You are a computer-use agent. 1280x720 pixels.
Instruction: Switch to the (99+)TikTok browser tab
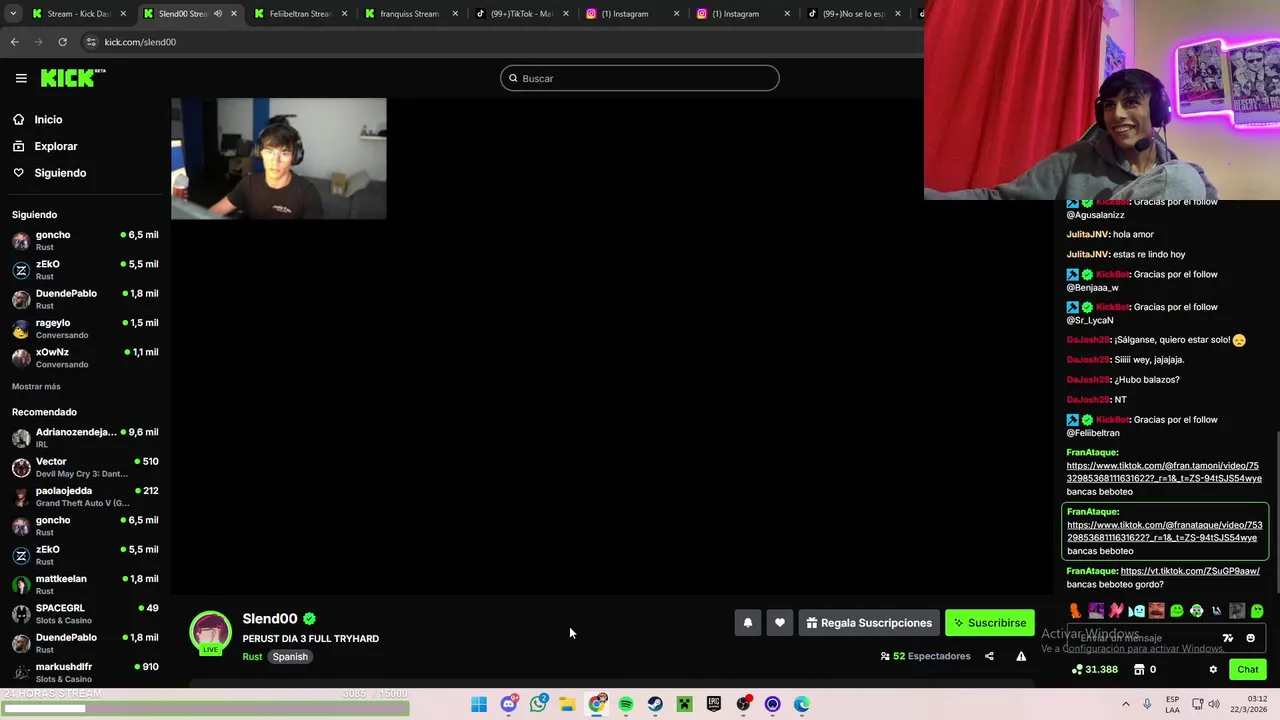click(521, 14)
